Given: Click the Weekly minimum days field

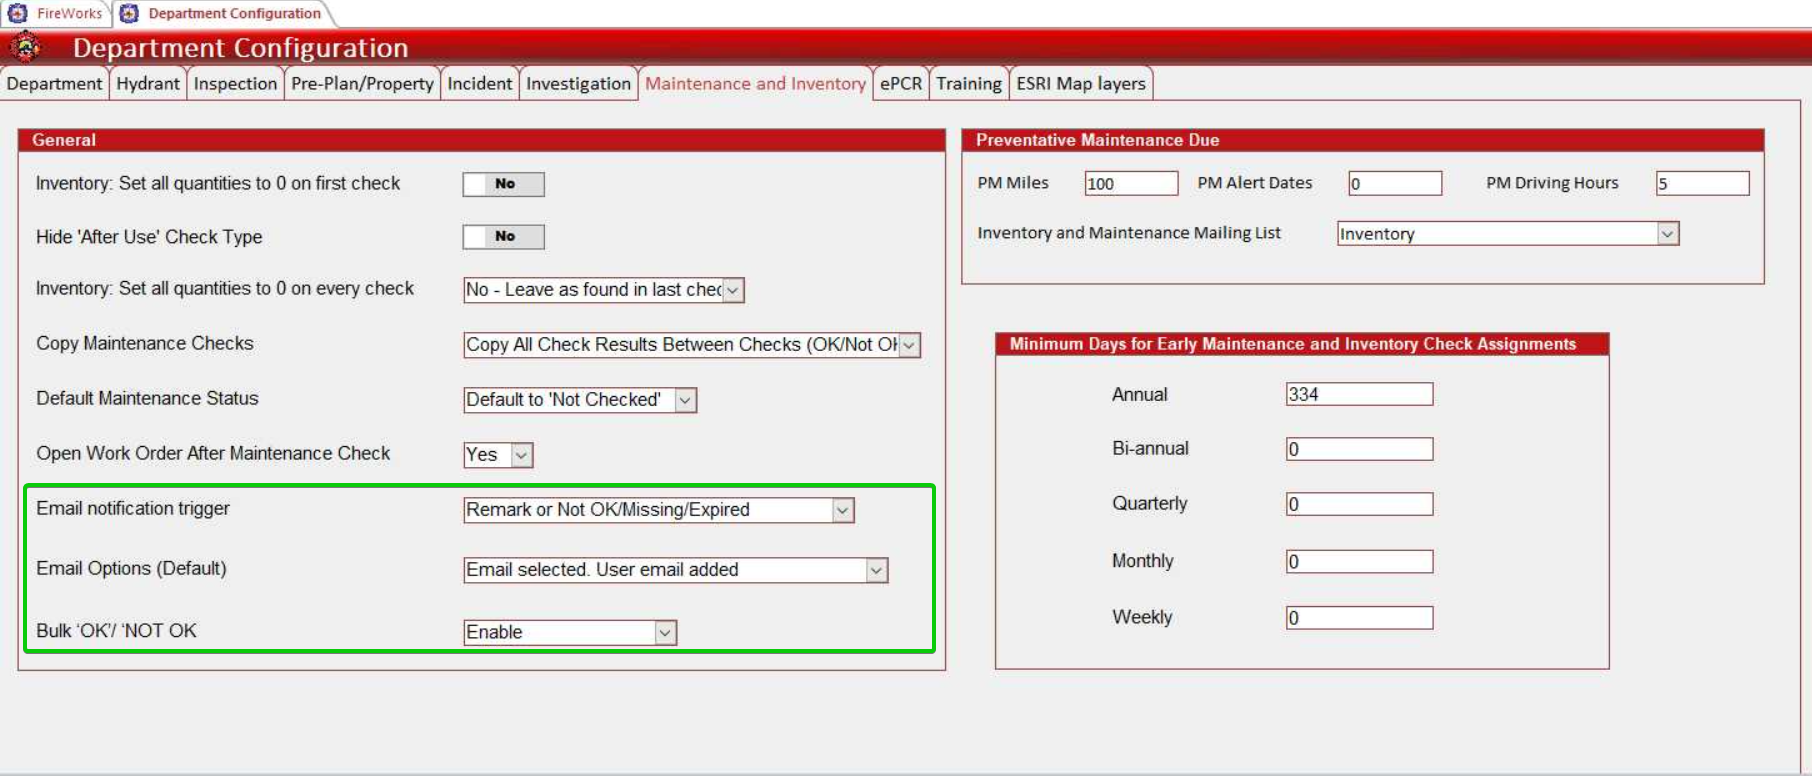Looking at the screenshot, I should pyautogui.click(x=1358, y=618).
